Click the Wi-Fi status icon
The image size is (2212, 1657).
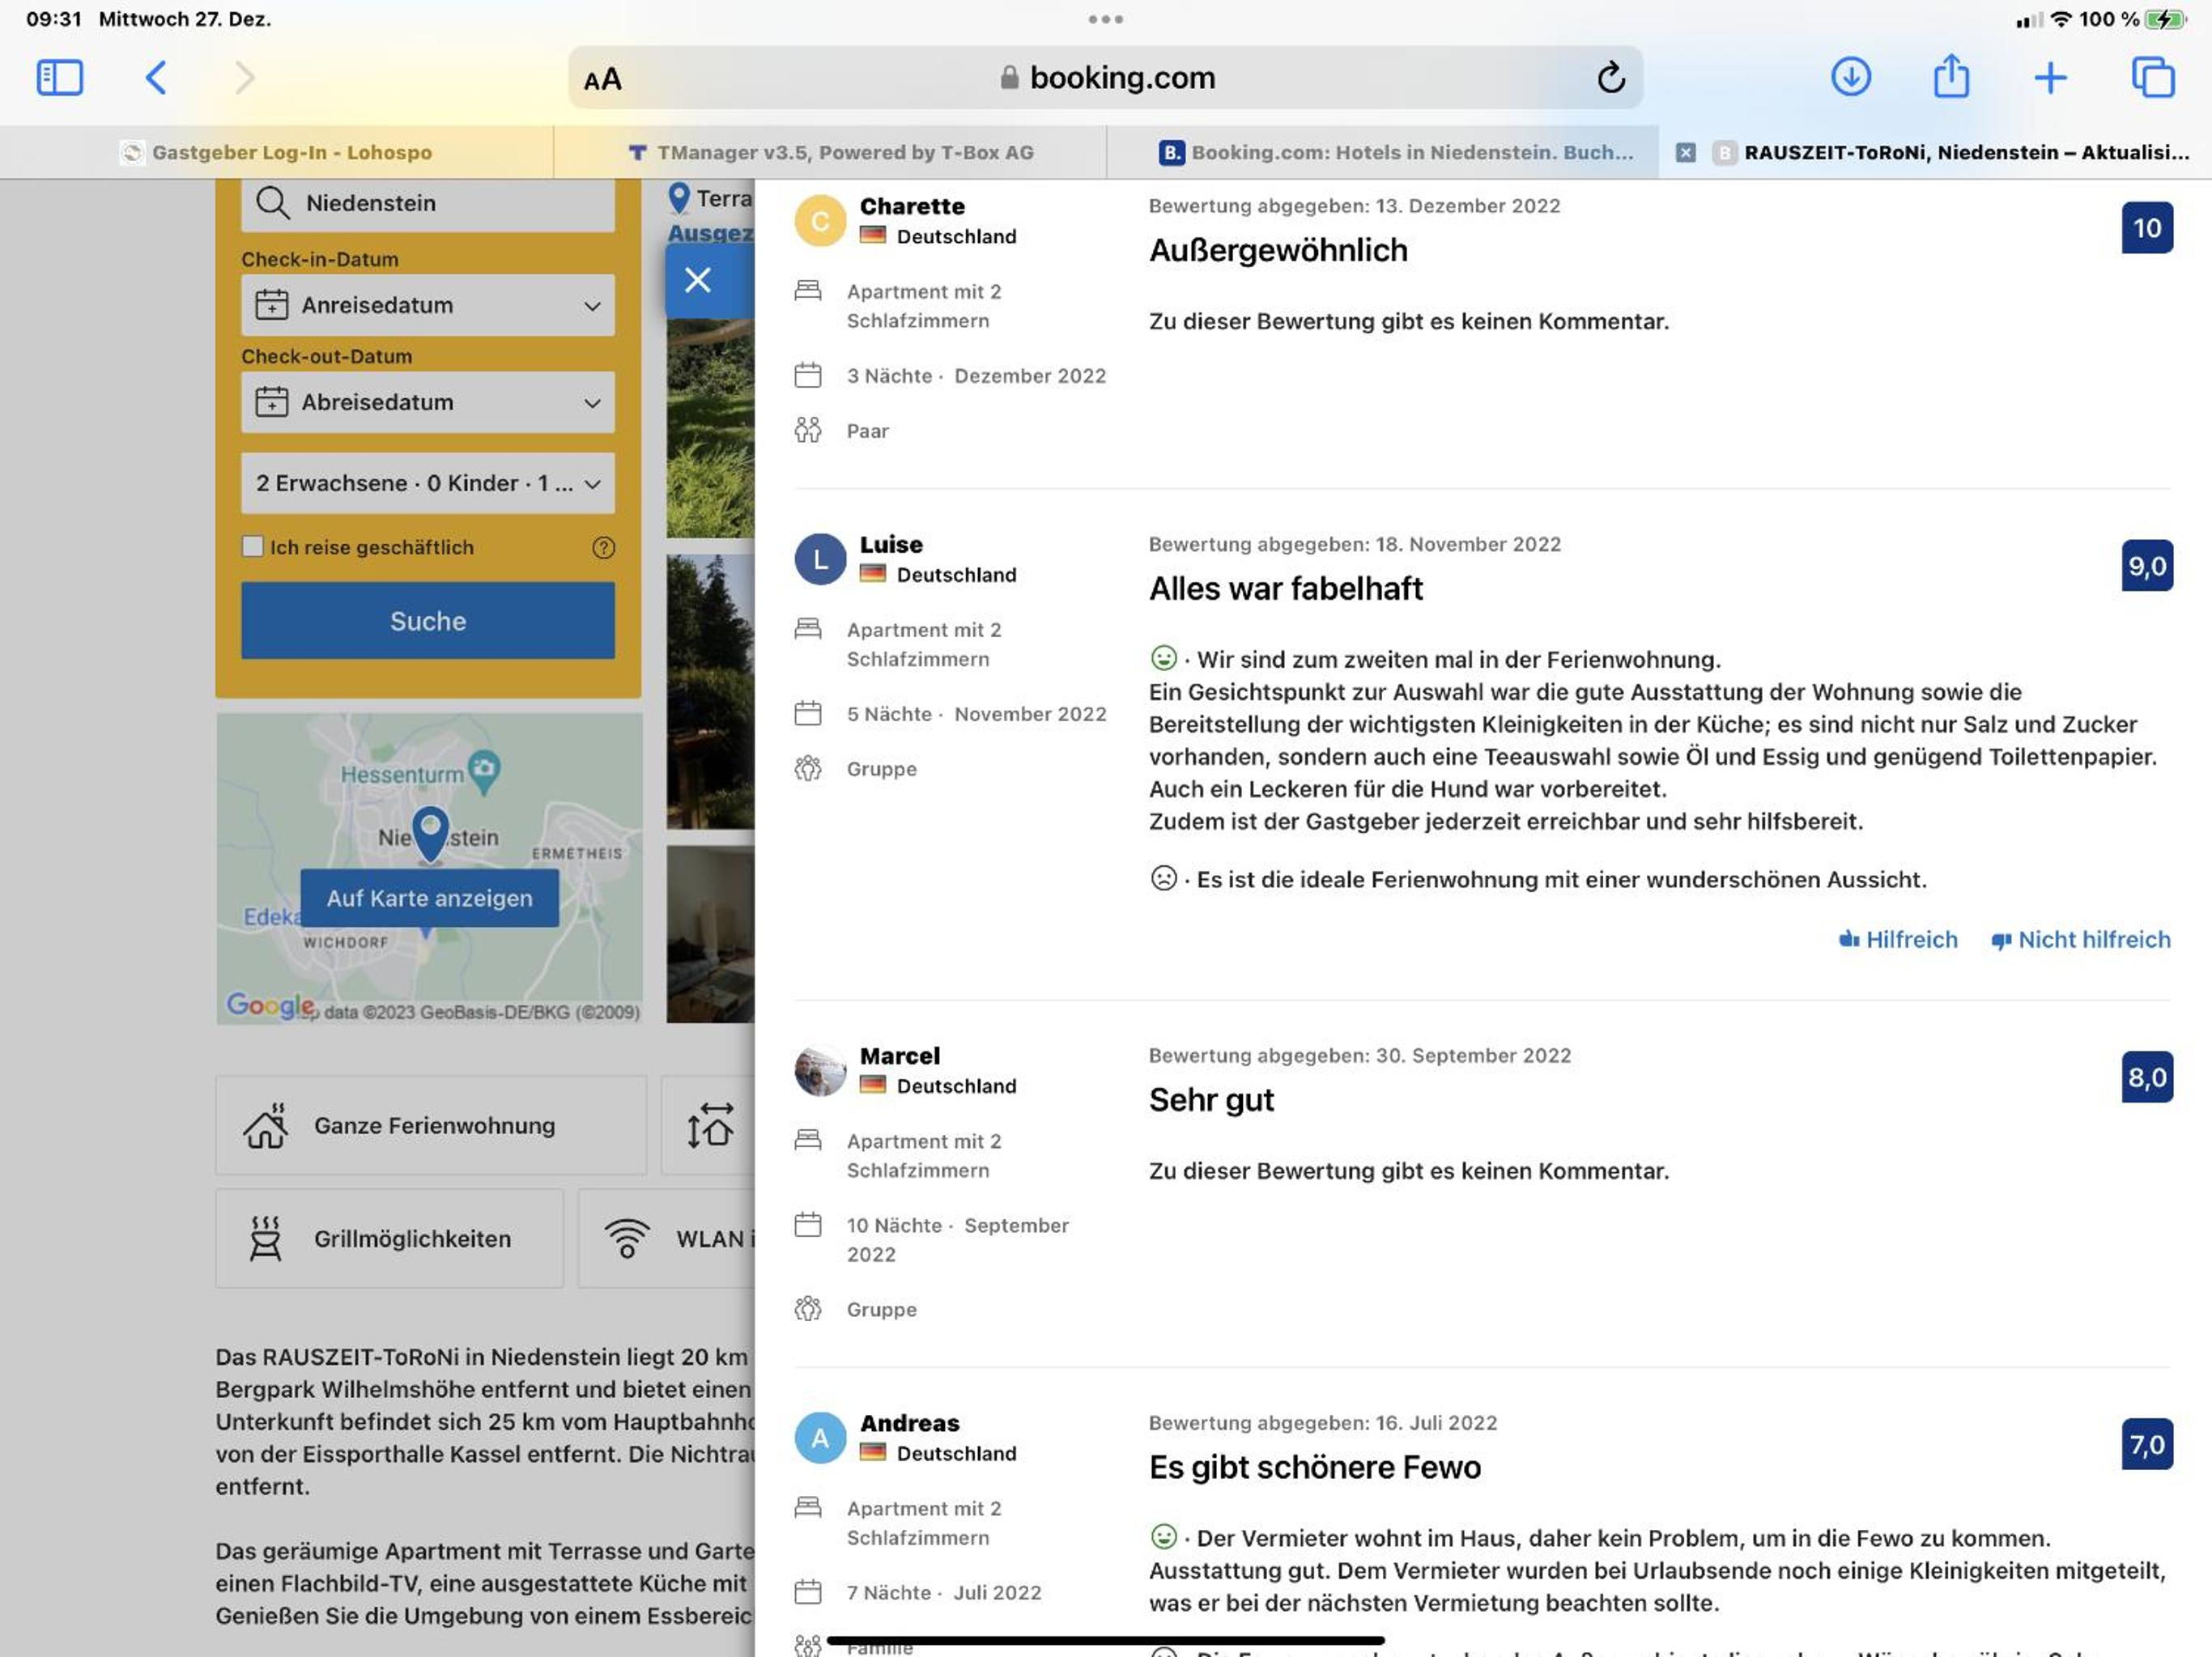click(x=2061, y=19)
